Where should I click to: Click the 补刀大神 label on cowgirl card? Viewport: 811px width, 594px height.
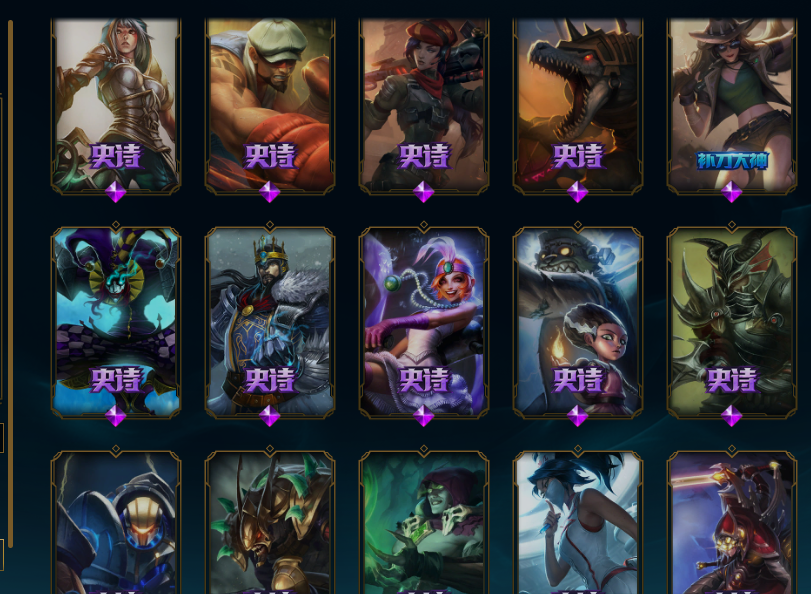coord(732,161)
